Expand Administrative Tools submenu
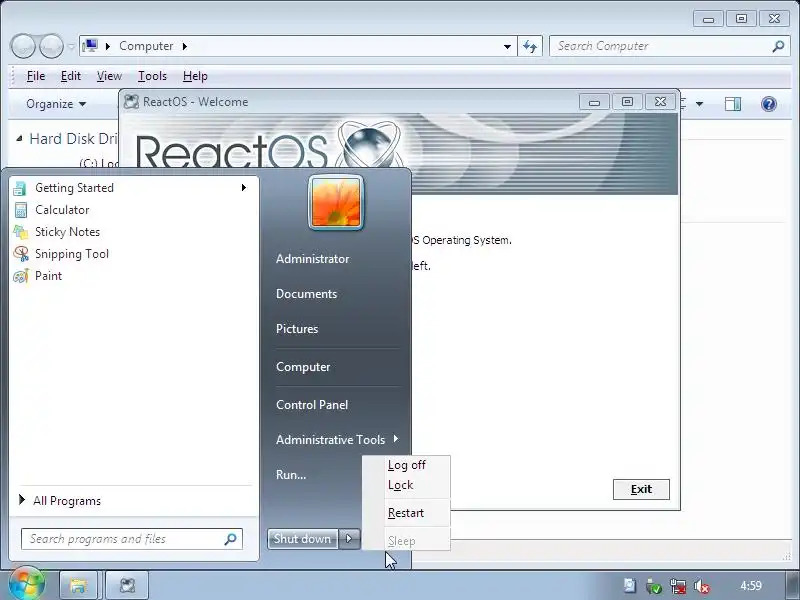Screen dimensions: 800x600 click(396, 439)
